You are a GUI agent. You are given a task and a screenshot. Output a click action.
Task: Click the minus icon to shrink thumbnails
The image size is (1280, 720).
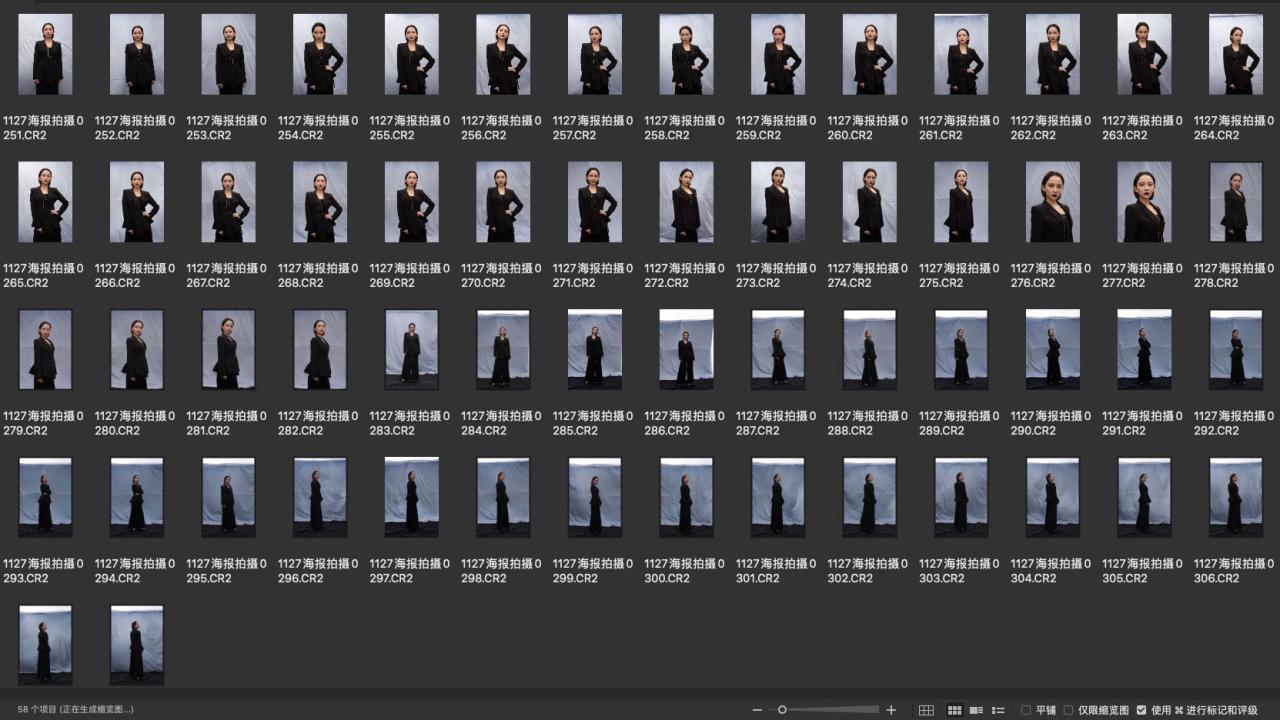tap(757, 710)
